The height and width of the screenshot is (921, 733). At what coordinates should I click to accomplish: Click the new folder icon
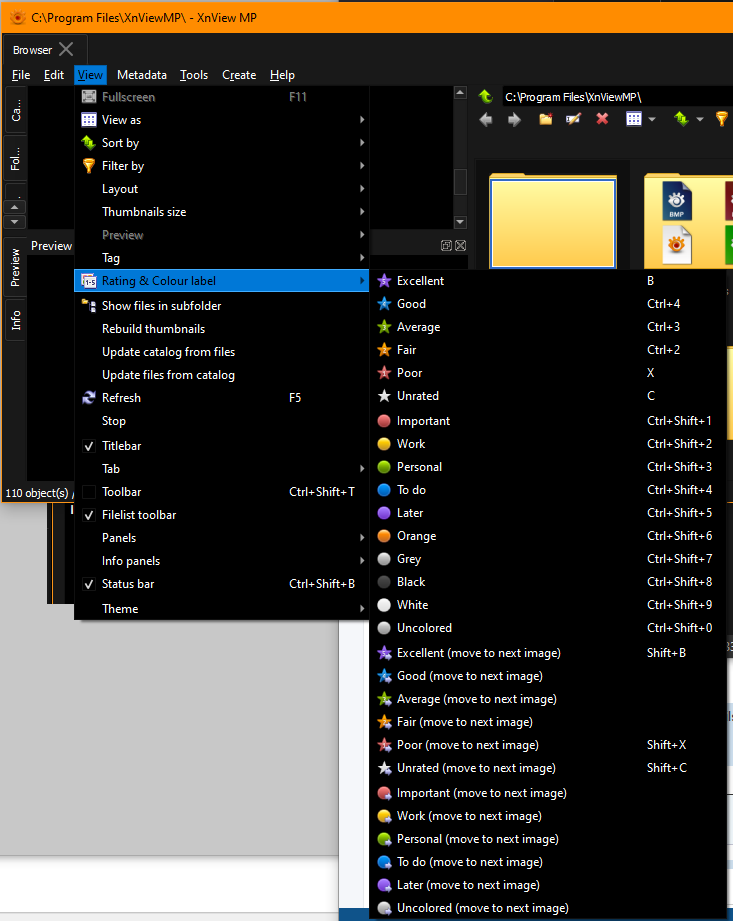tap(546, 119)
